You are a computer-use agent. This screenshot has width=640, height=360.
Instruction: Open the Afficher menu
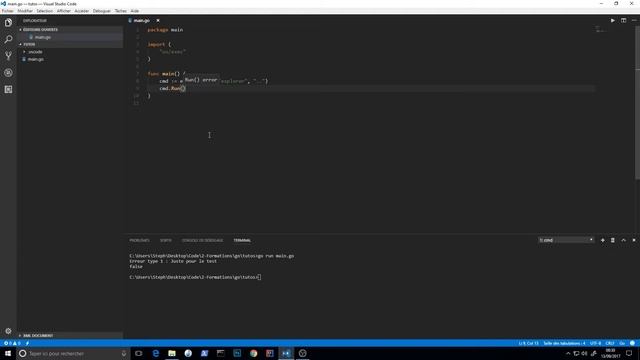pyautogui.click(x=64, y=11)
